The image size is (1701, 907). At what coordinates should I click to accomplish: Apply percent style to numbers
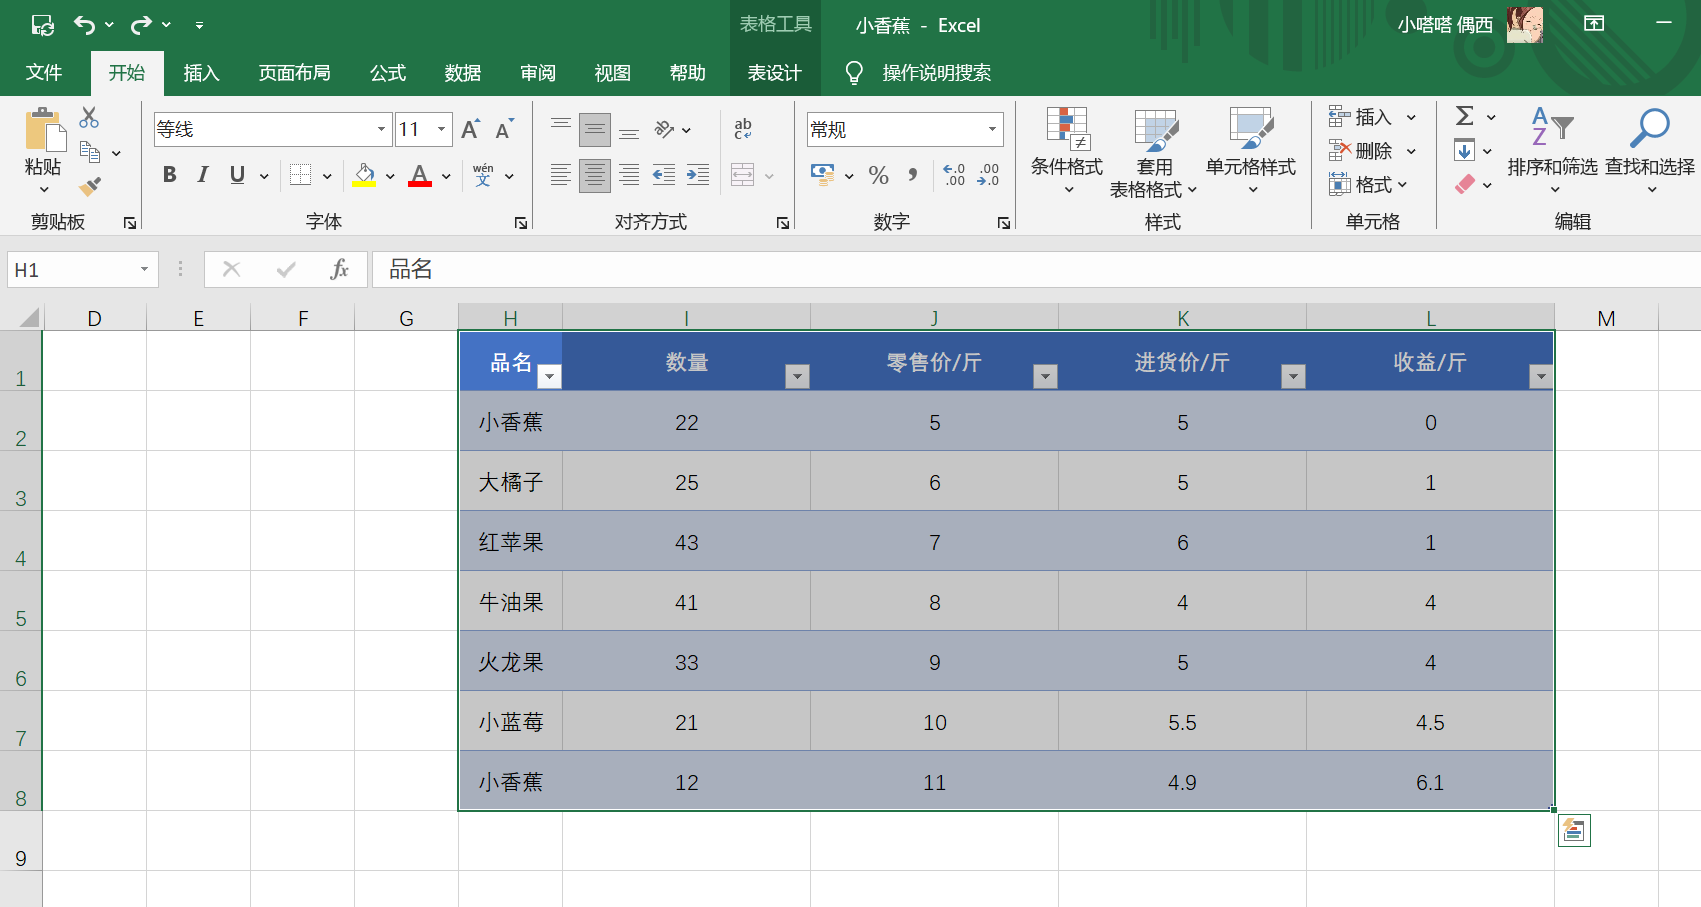pyautogui.click(x=879, y=176)
